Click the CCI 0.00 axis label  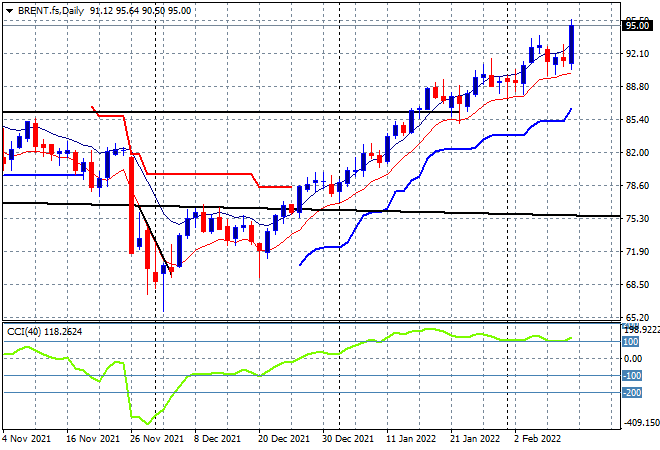(x=633, y=359)
